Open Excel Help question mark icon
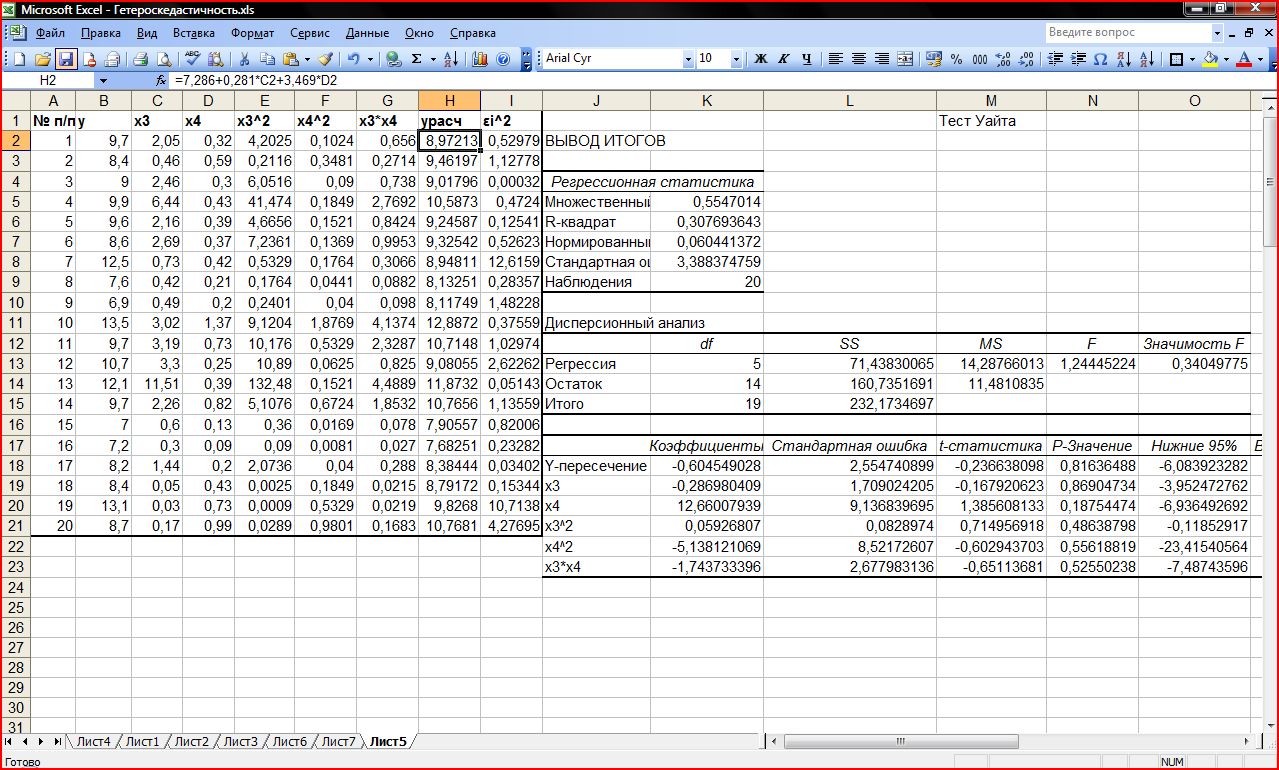This screenshot has width=1279, height=770. (502, 59)
